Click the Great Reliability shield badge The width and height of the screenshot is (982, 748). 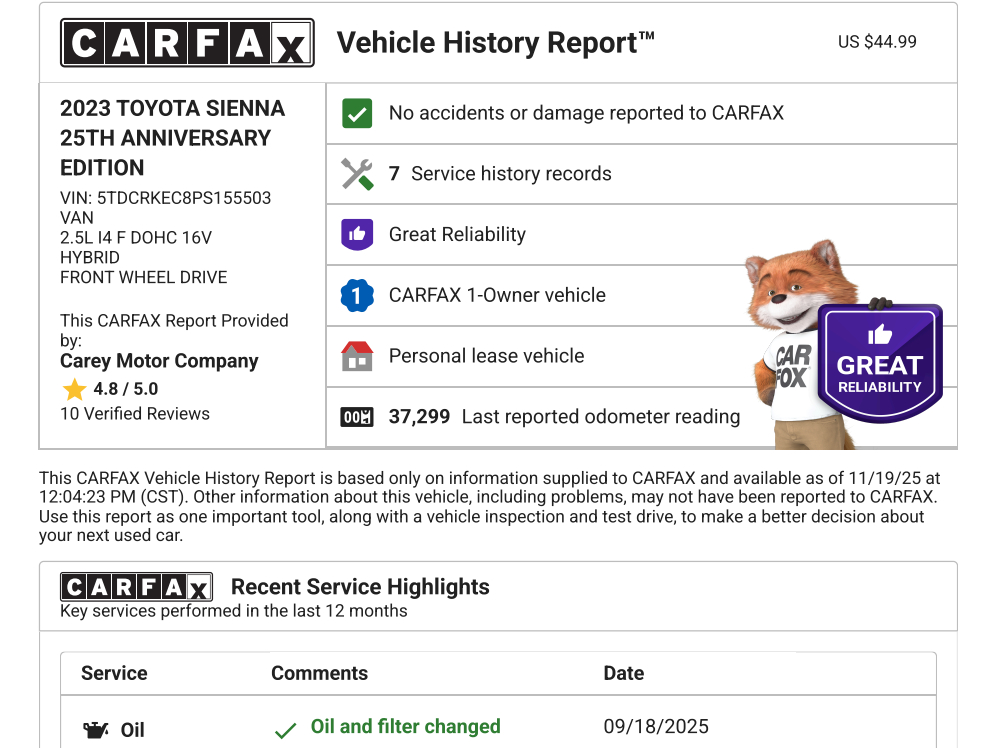pos(879,364)
